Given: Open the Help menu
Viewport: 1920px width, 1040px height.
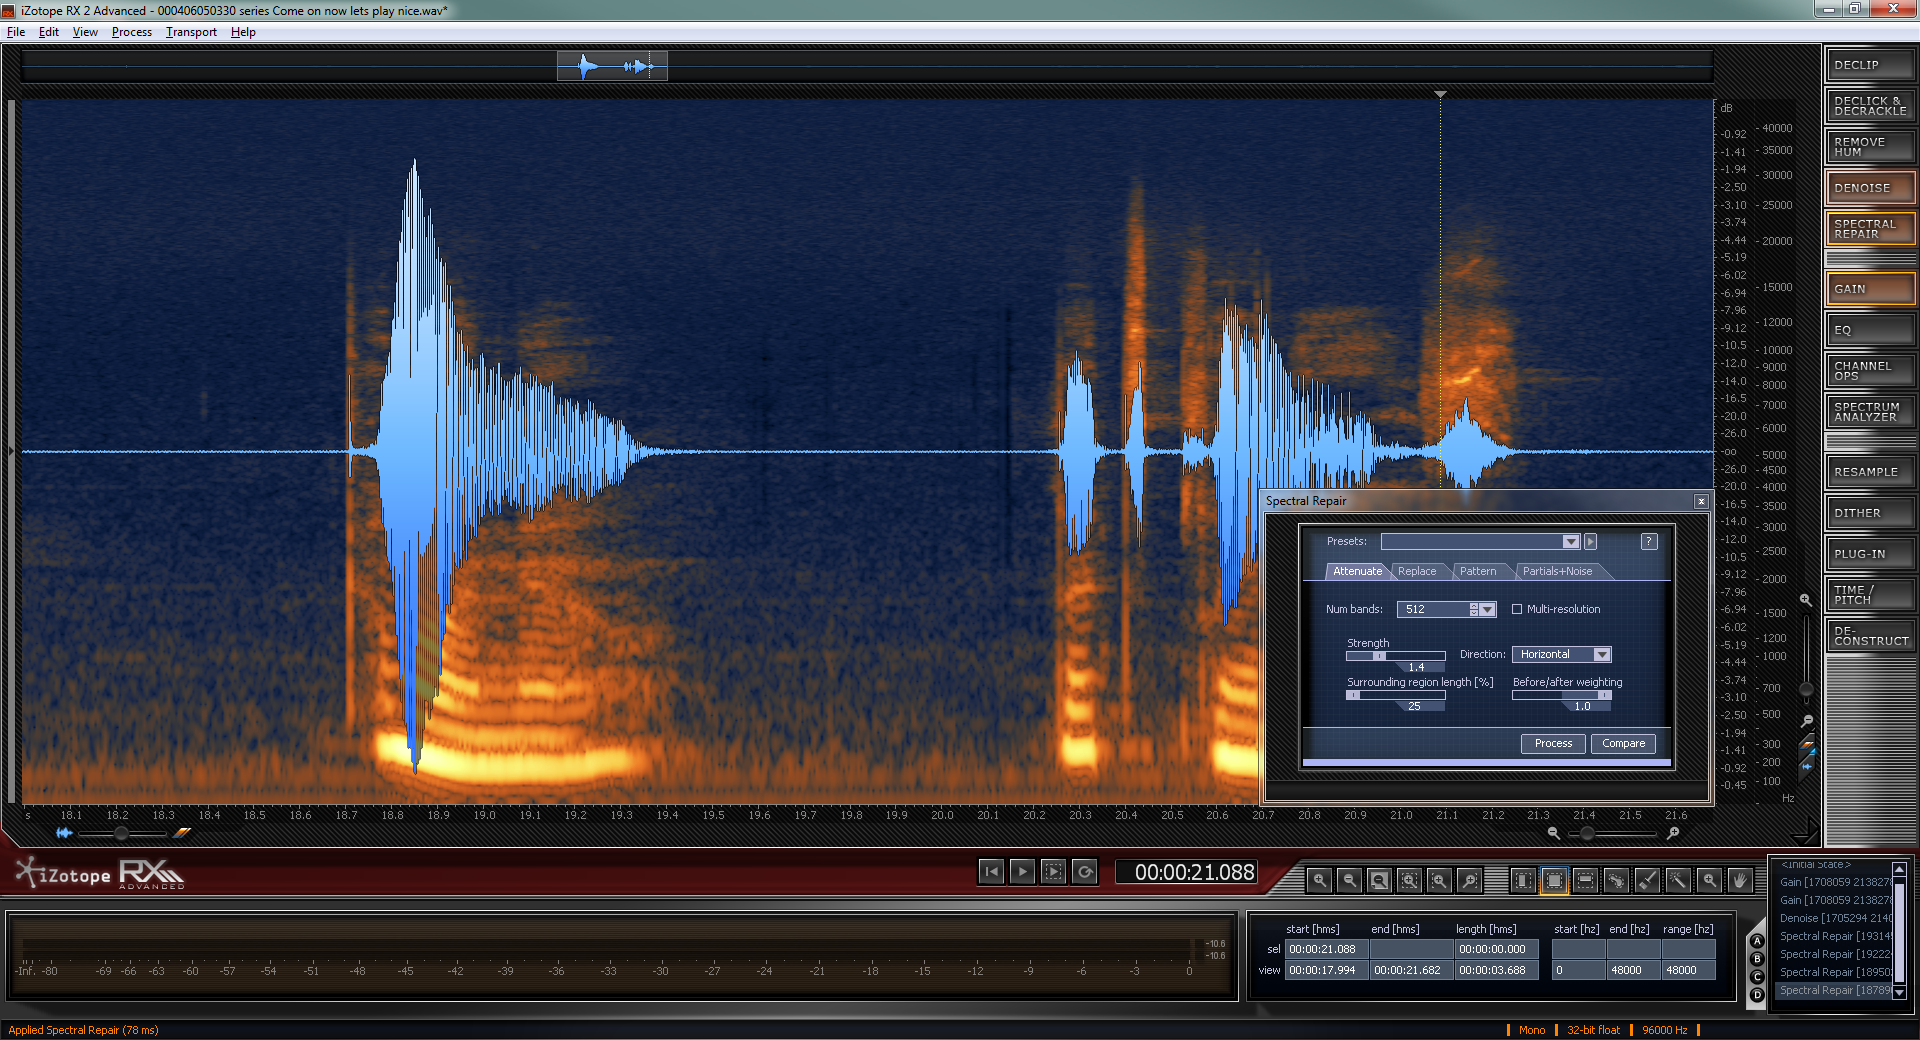Looking at the screenshot, I should 243,32.
